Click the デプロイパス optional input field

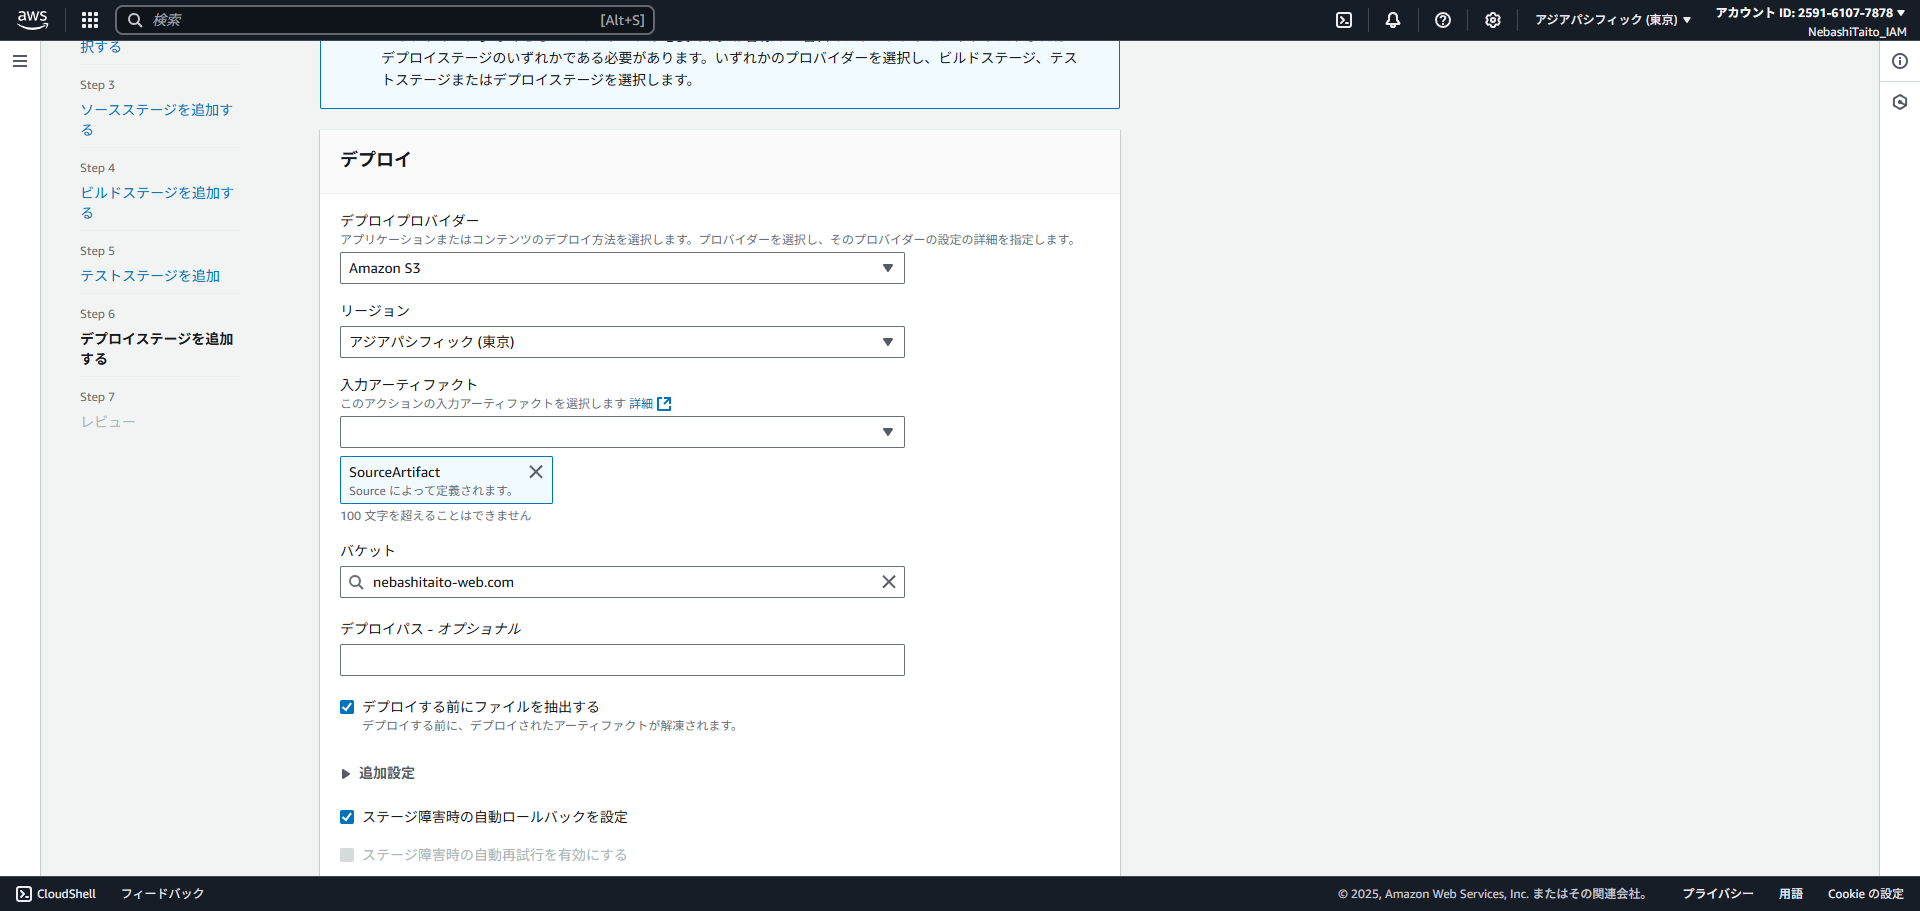coord(622,660)
